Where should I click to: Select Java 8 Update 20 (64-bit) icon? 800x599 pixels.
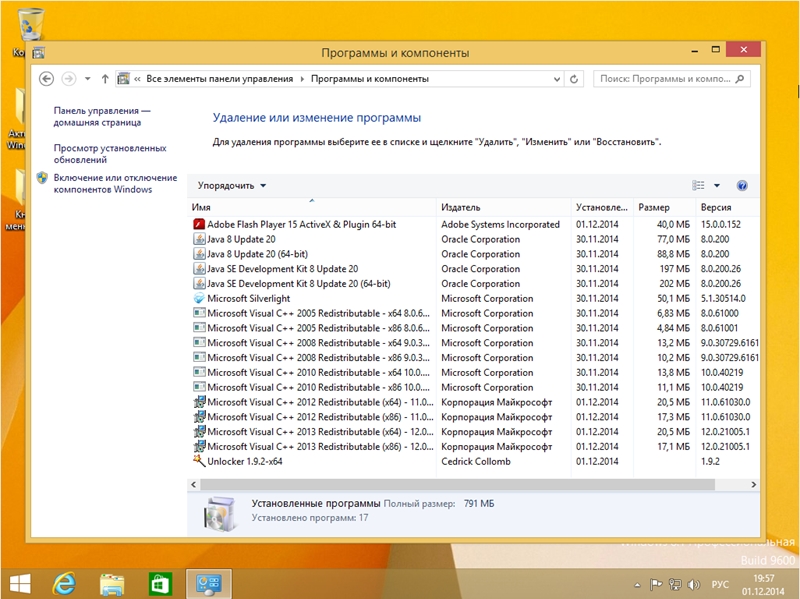click(199, 254)
